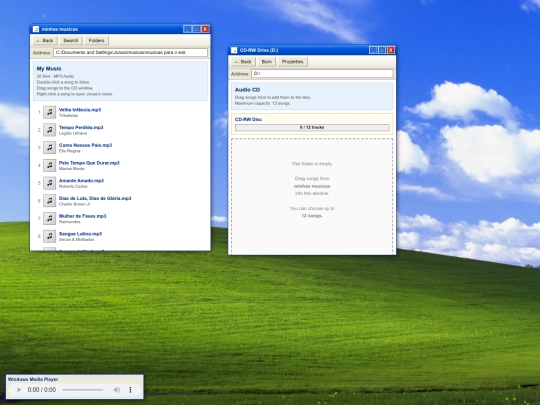Viewport: 540px width, 405px height.
Task: Click the music note icon for Velha Infância.mp3
Action: tap(50, 112)
